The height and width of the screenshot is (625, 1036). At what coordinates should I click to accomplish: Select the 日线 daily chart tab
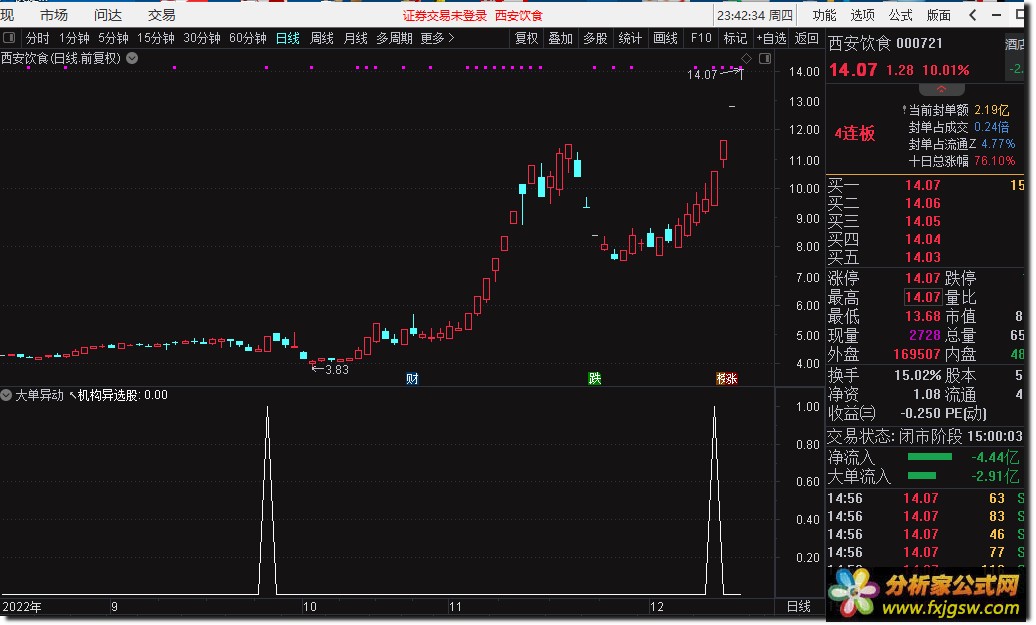tap(288, 38)
